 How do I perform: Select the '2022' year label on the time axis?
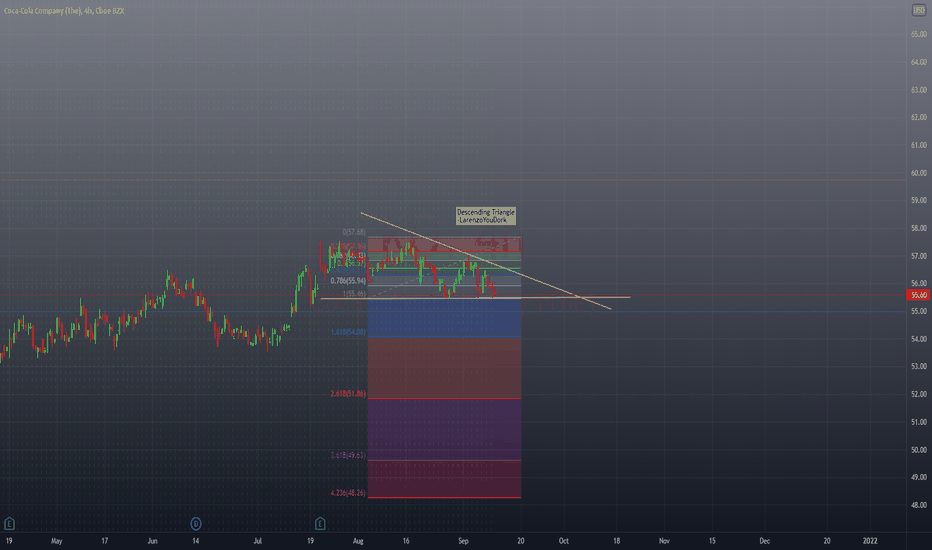[x=870, y=540]
